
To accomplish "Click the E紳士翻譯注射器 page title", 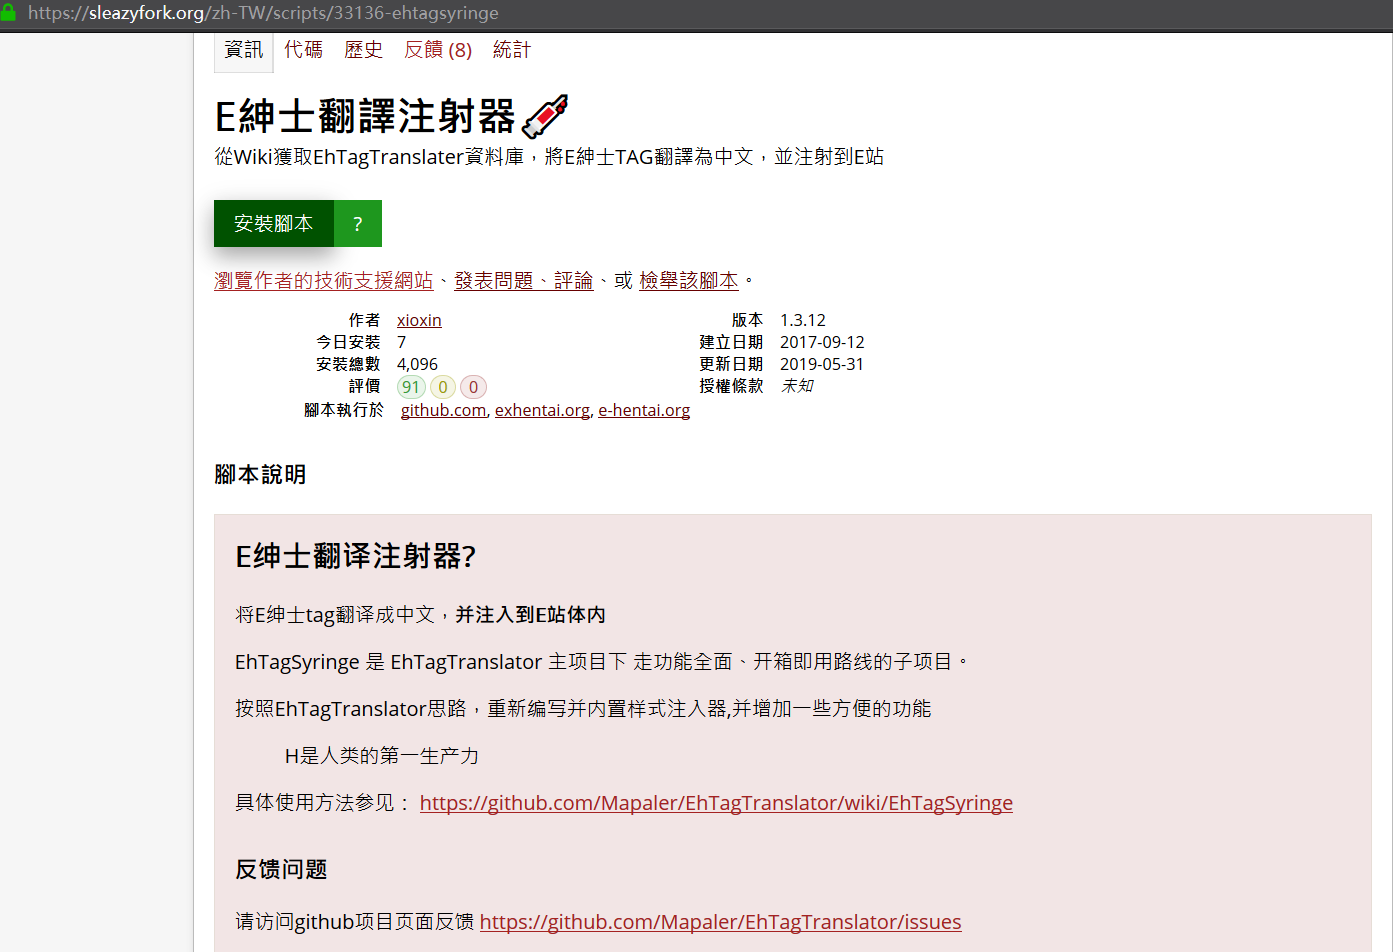I will (x=365, y=117).
